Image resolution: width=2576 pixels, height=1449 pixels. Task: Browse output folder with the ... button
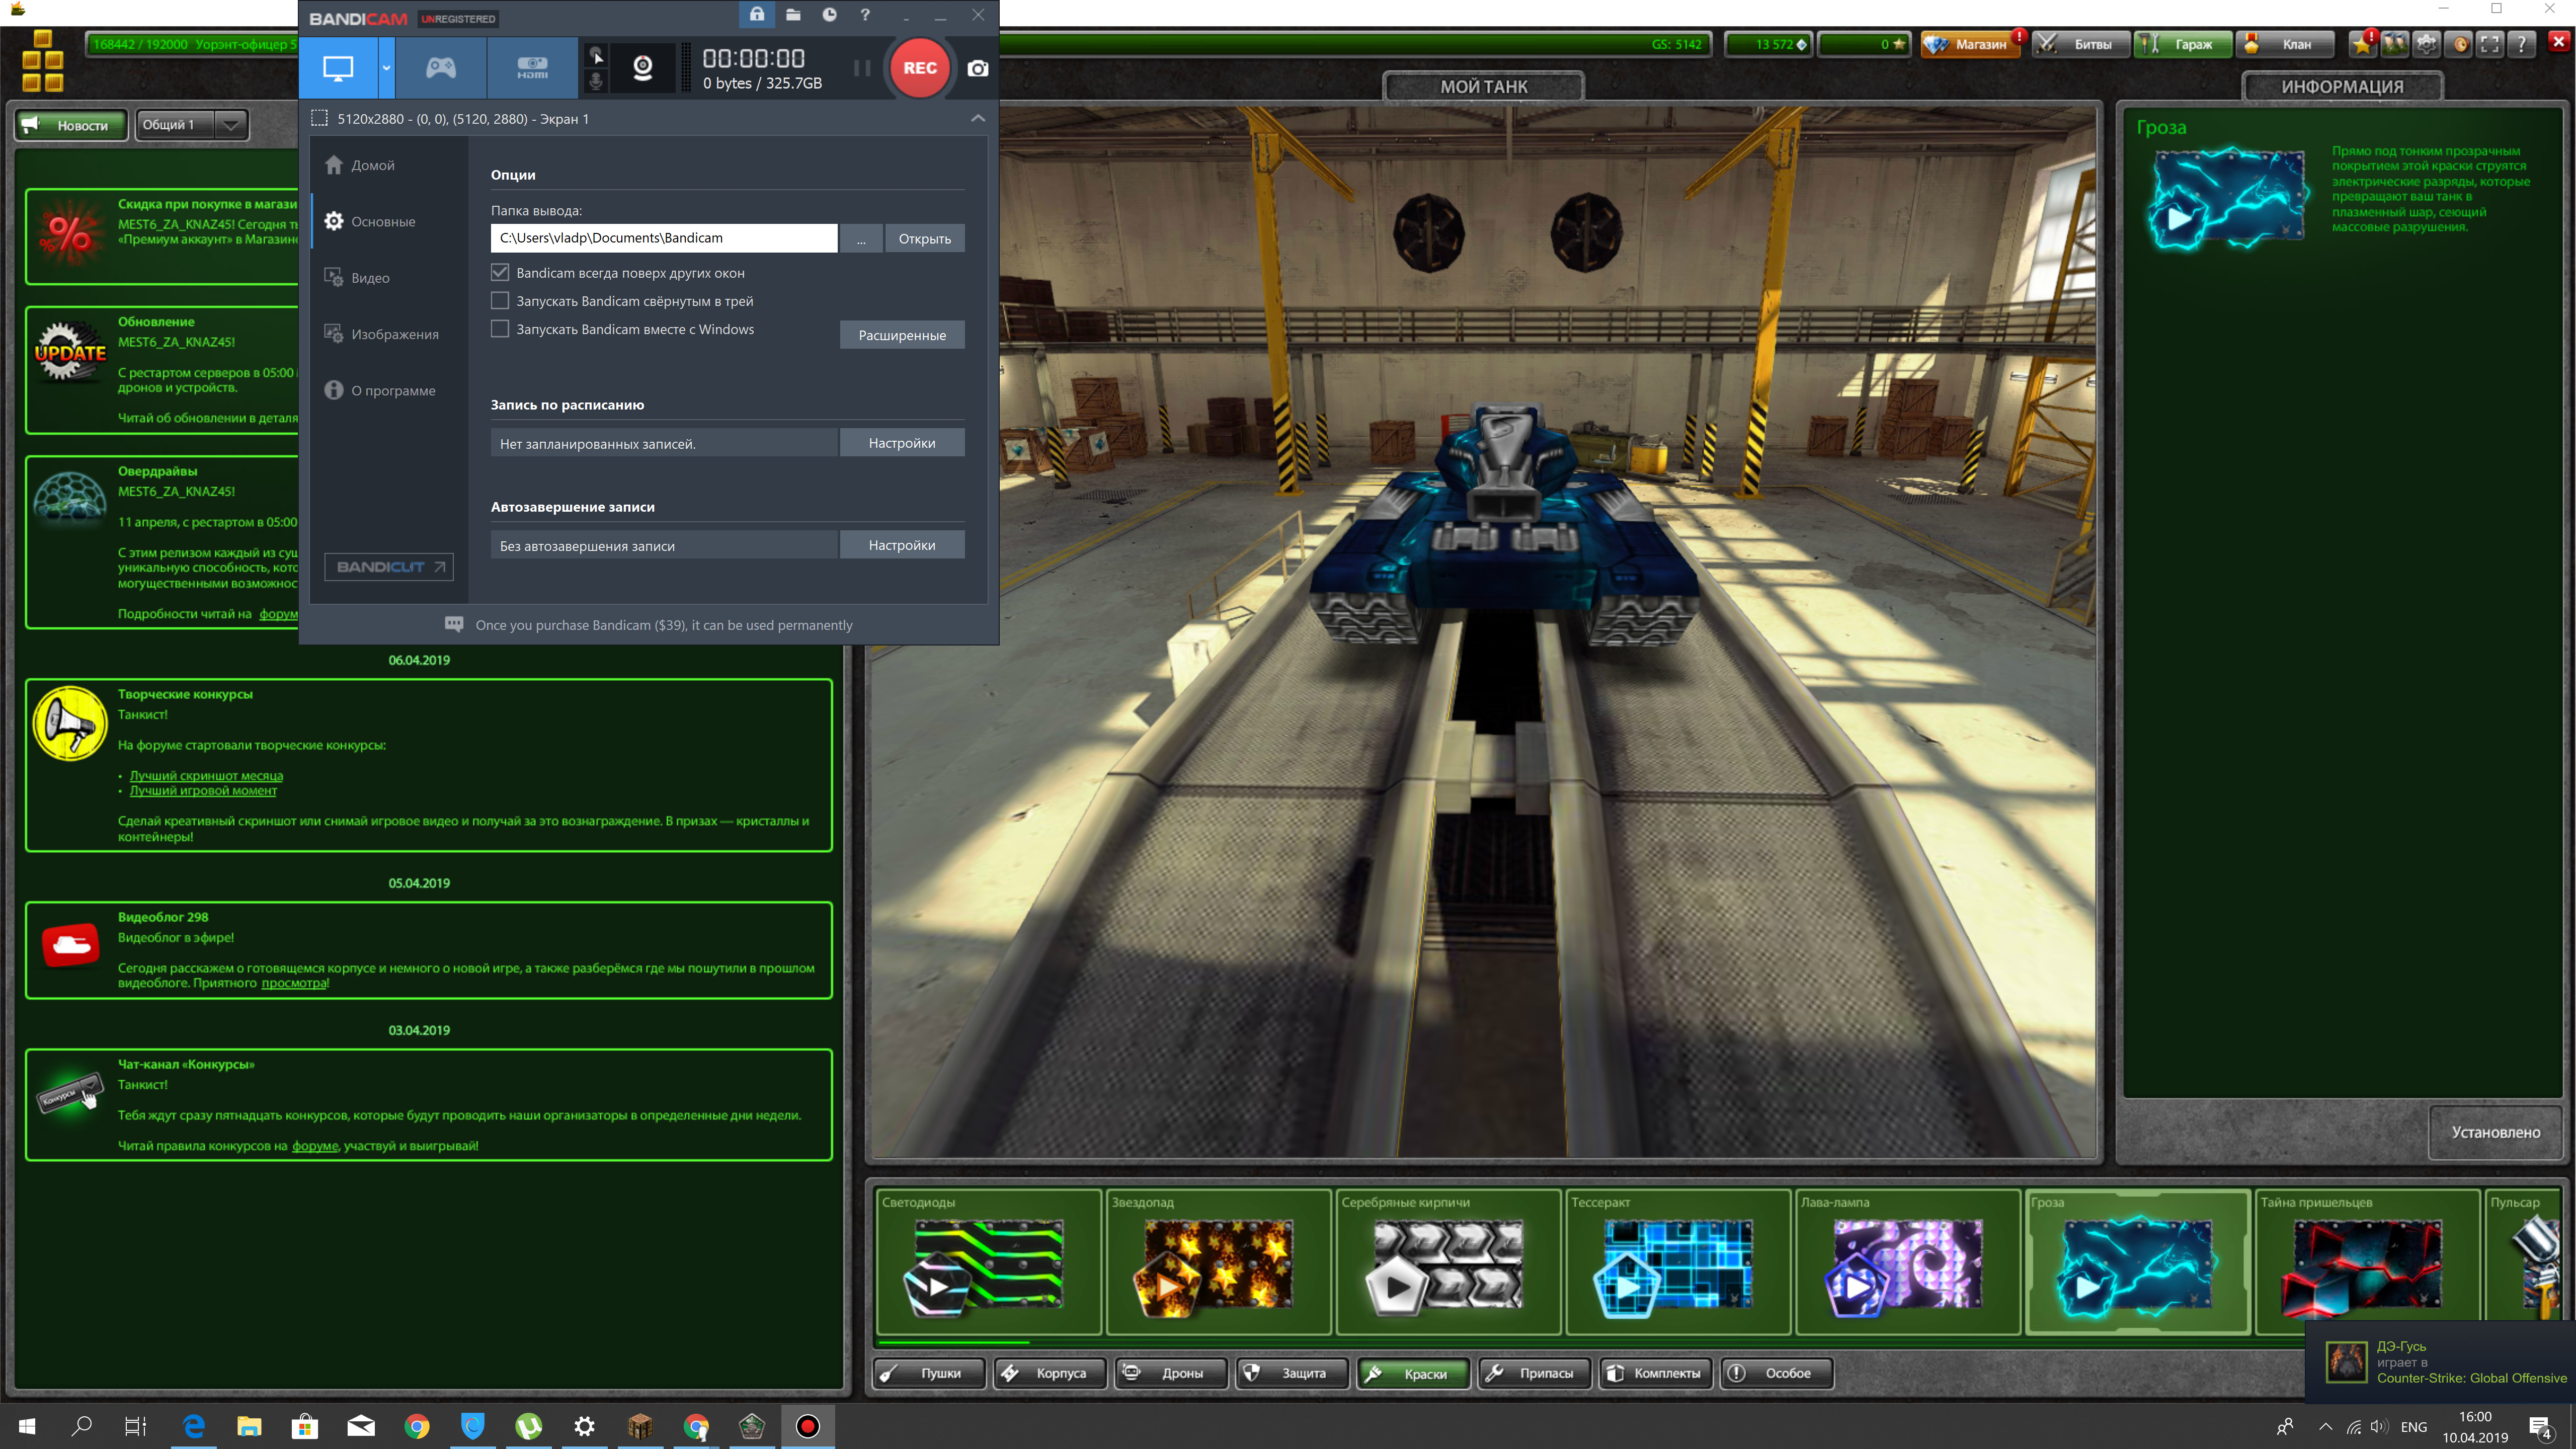(861, 238)
